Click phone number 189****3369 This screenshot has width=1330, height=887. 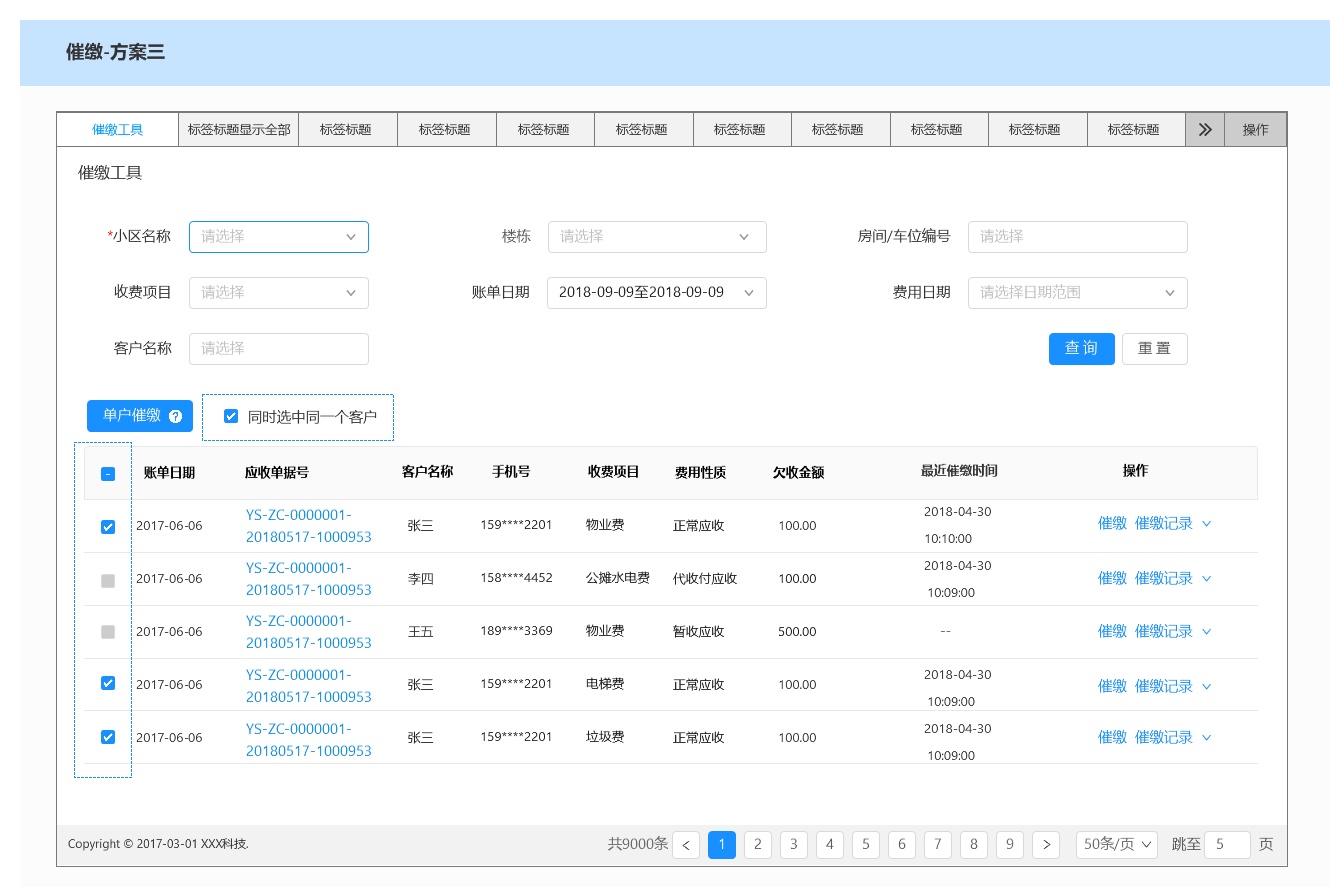click(x=516, y=631)
